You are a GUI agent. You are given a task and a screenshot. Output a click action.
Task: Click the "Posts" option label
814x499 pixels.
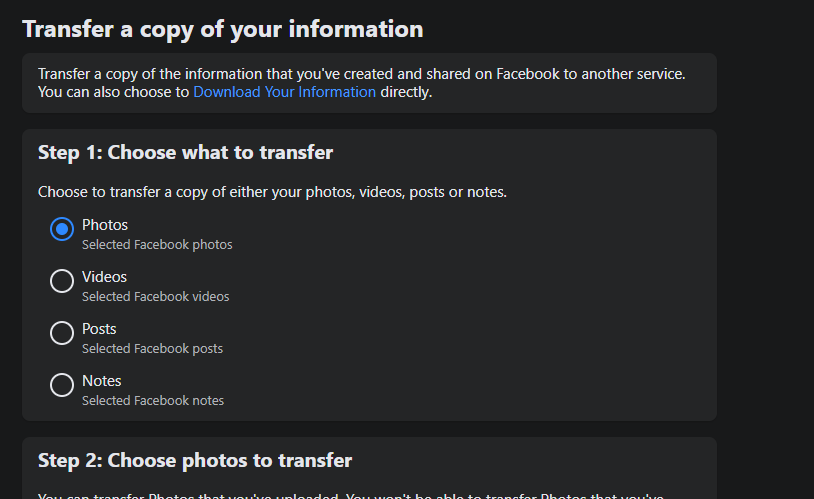click(x=99, y=329)
